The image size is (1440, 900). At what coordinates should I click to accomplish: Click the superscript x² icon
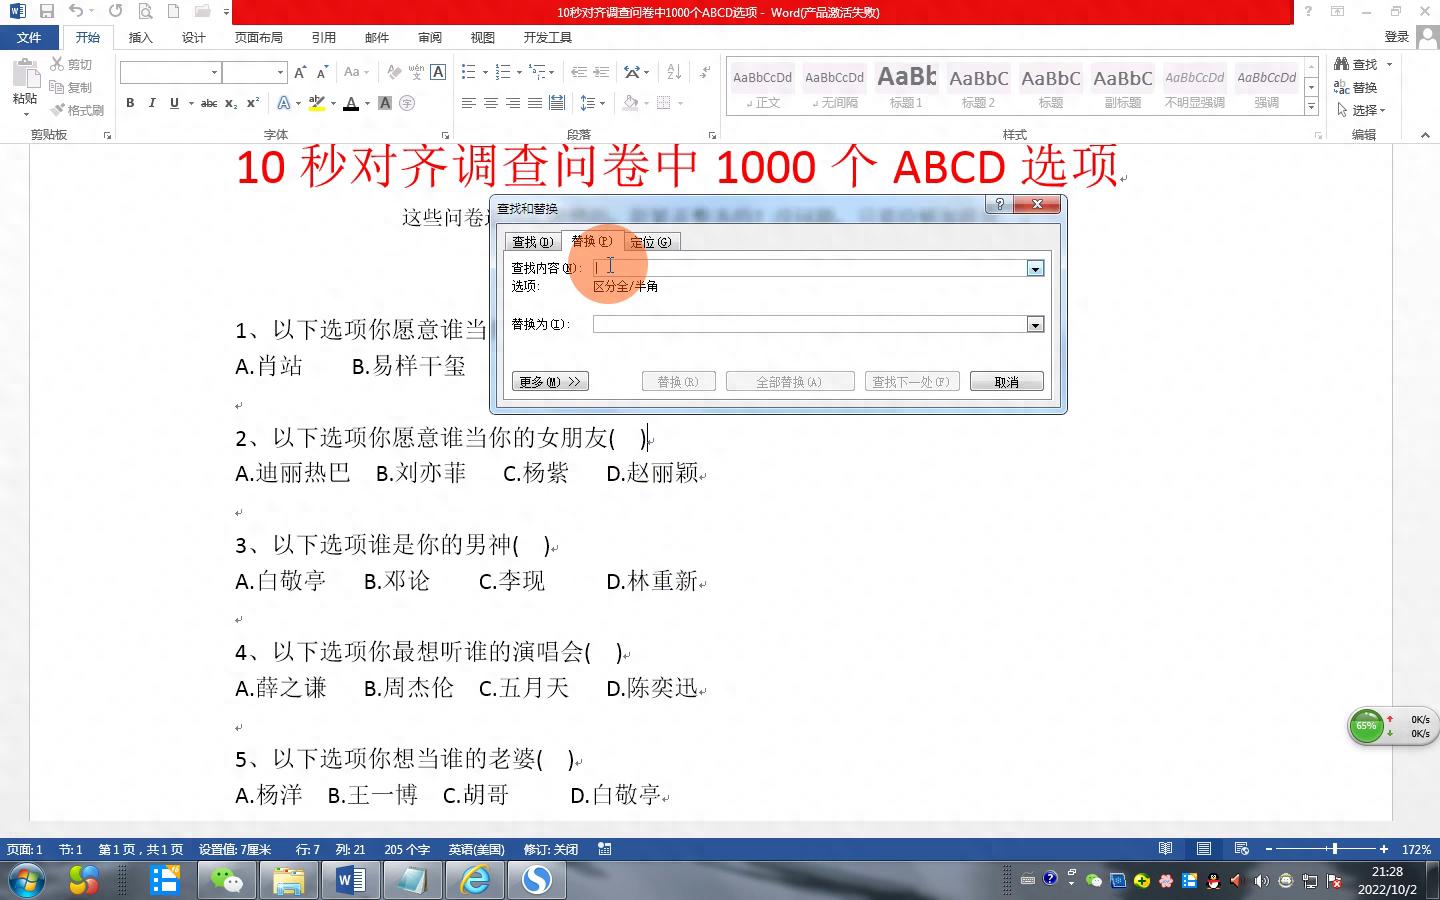253,103
